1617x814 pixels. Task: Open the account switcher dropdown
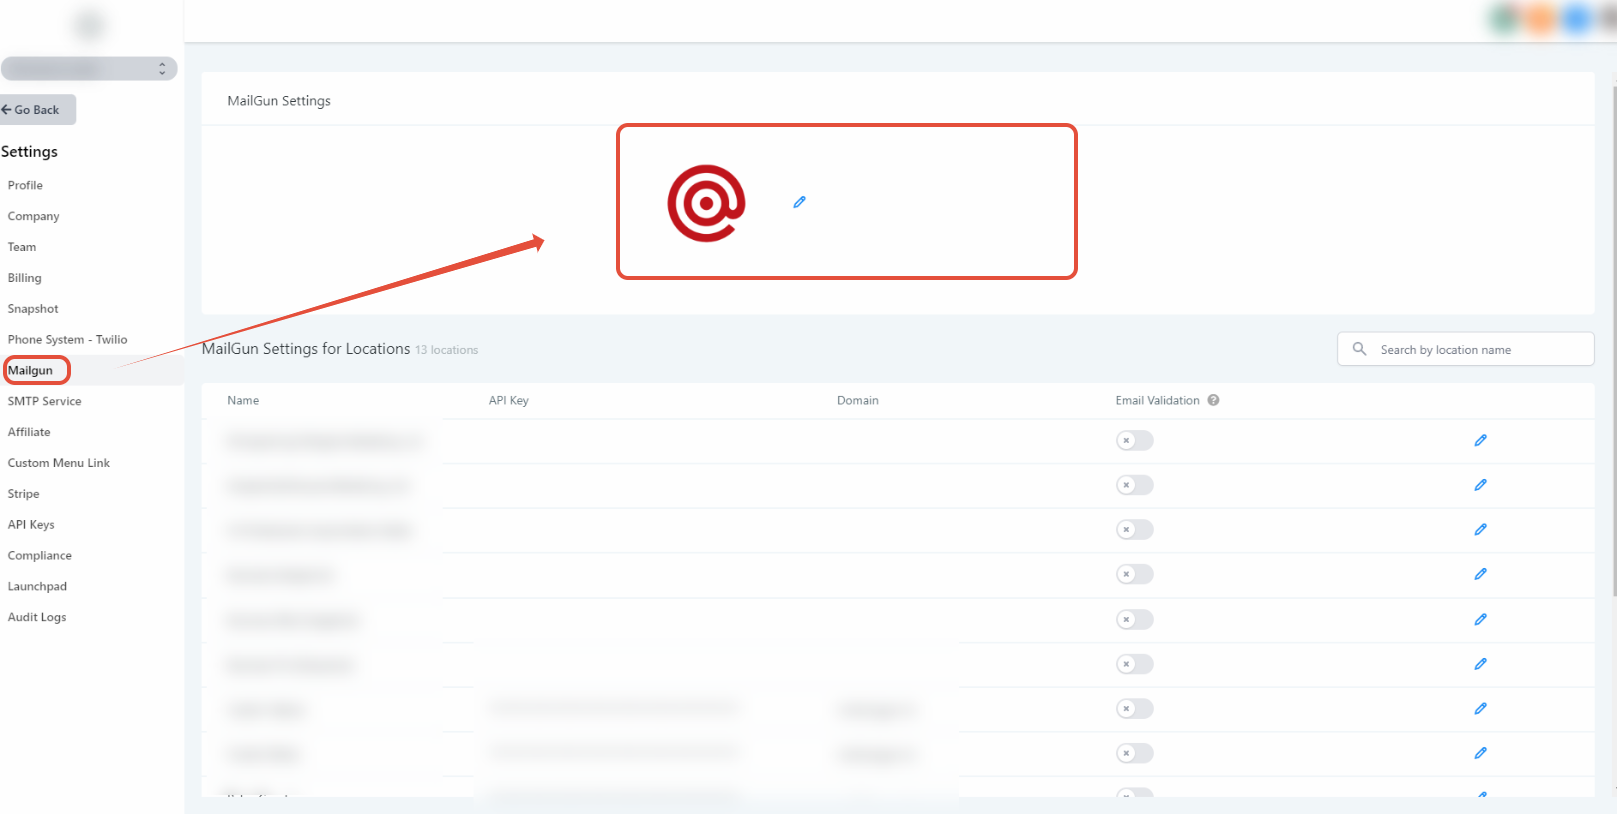[x=89, y=68]
